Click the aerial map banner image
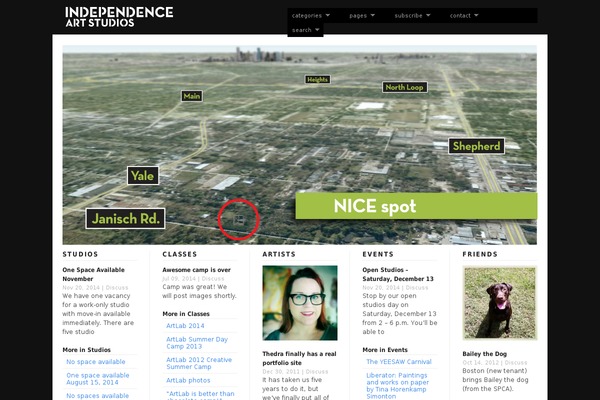The image size is (600, 400). click(300, 145)
